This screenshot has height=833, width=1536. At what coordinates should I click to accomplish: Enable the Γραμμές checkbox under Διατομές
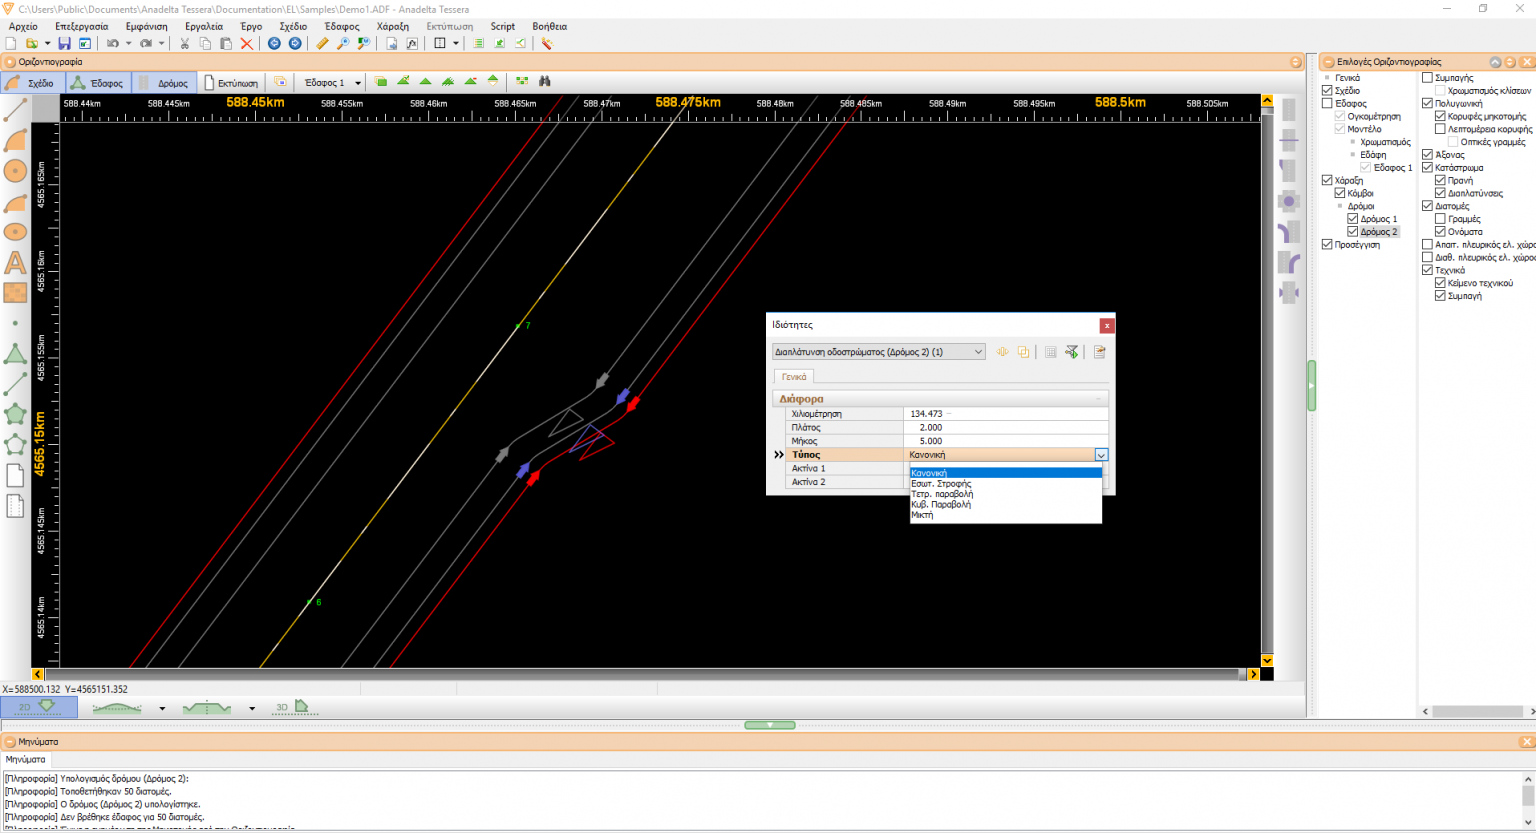point(1439,218)
